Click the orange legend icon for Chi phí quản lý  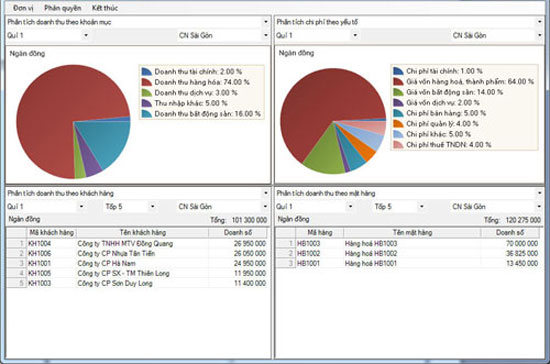[x=398, y=123]
